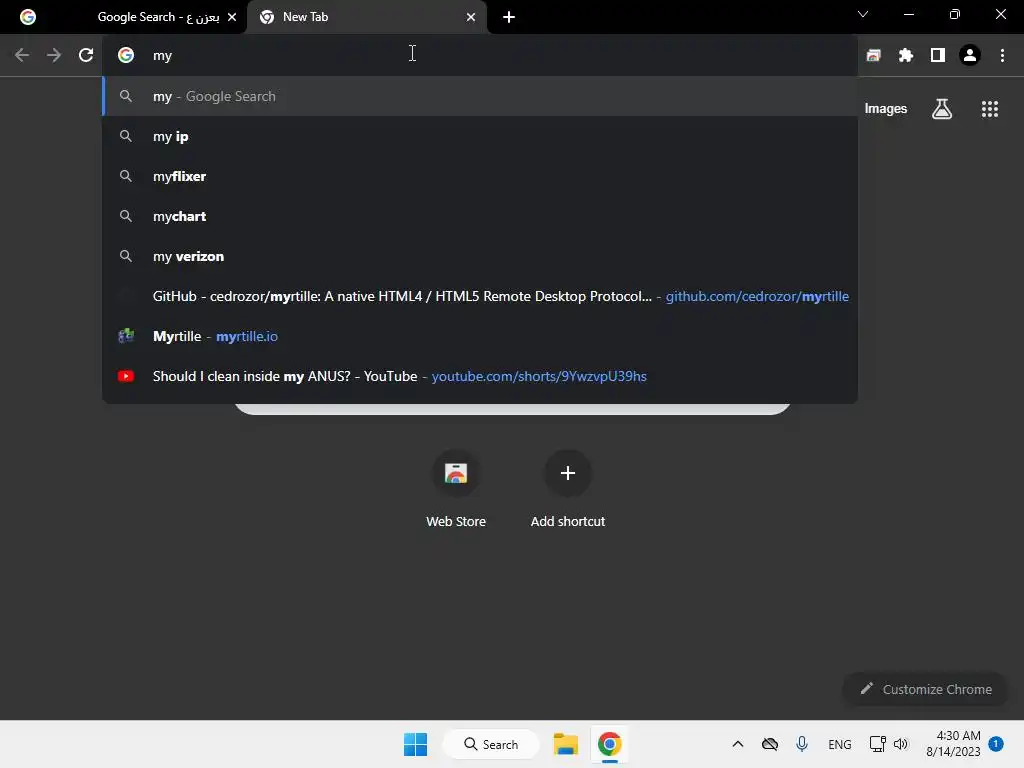Click the taskbar Search box

pyautogui.click(x=491, y=744)
